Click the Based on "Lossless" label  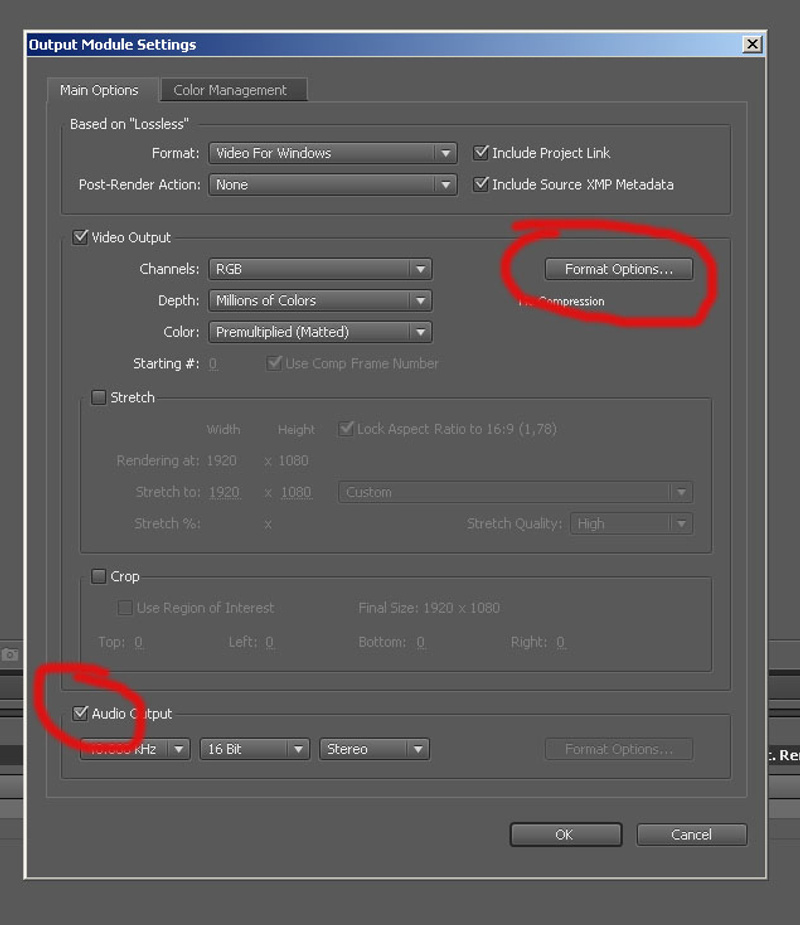(x=129, y=124)
